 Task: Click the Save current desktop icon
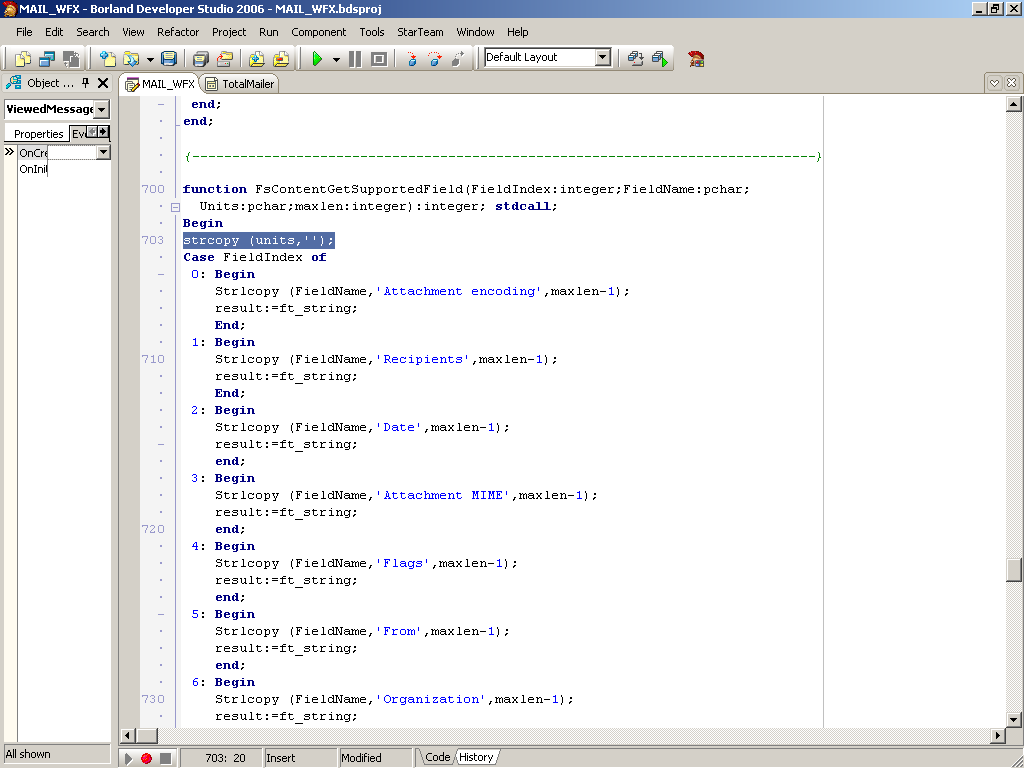(x=635, y=59)
